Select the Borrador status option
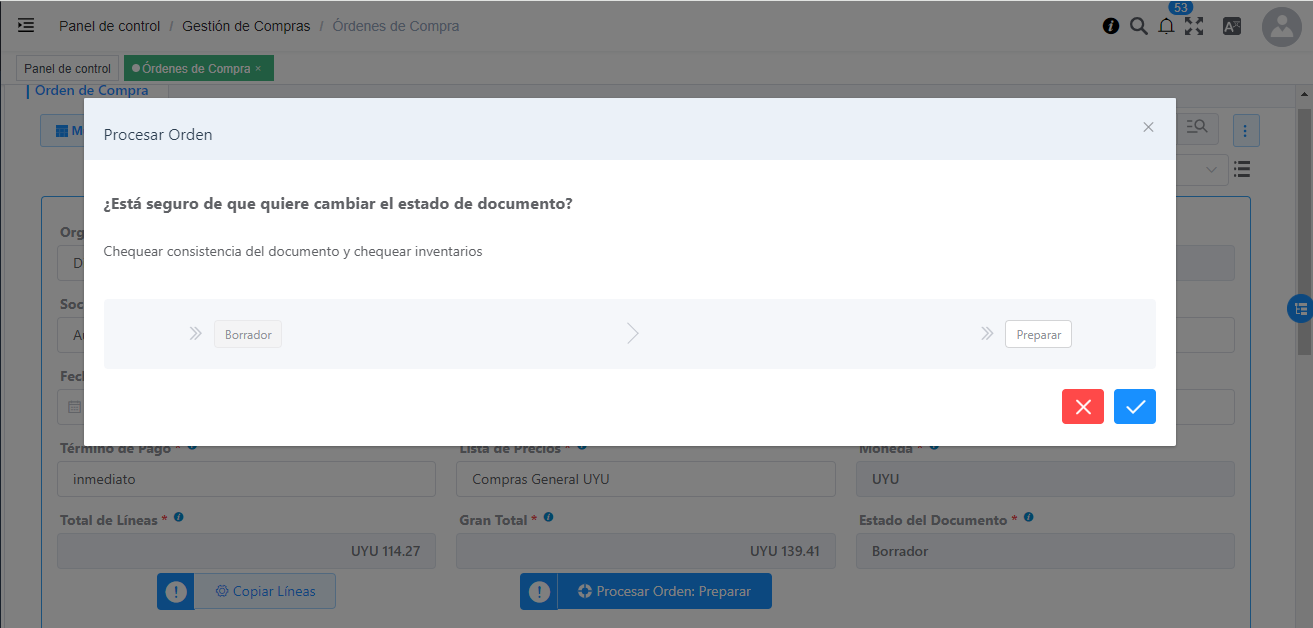The image size is (1313, 628). tap(248, 334)
